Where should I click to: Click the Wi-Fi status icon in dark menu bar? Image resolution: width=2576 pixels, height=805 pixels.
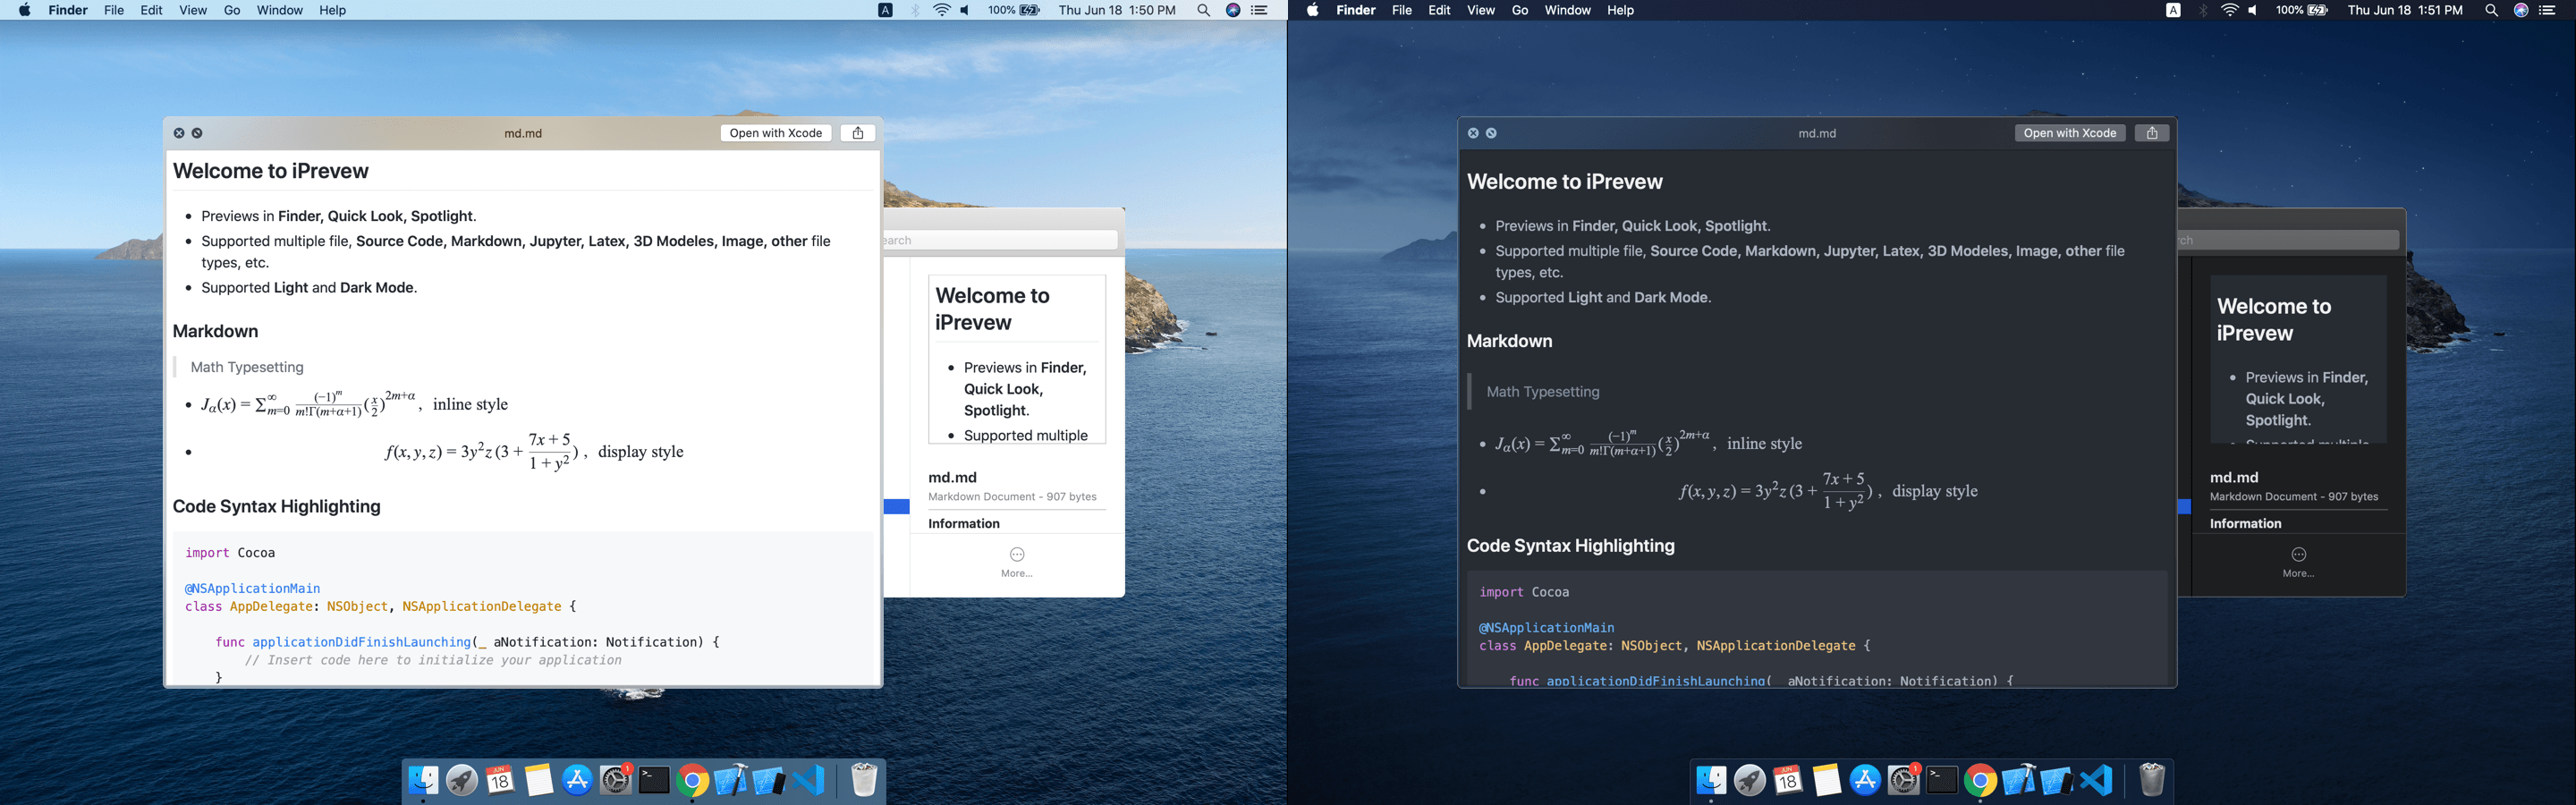2229,10
